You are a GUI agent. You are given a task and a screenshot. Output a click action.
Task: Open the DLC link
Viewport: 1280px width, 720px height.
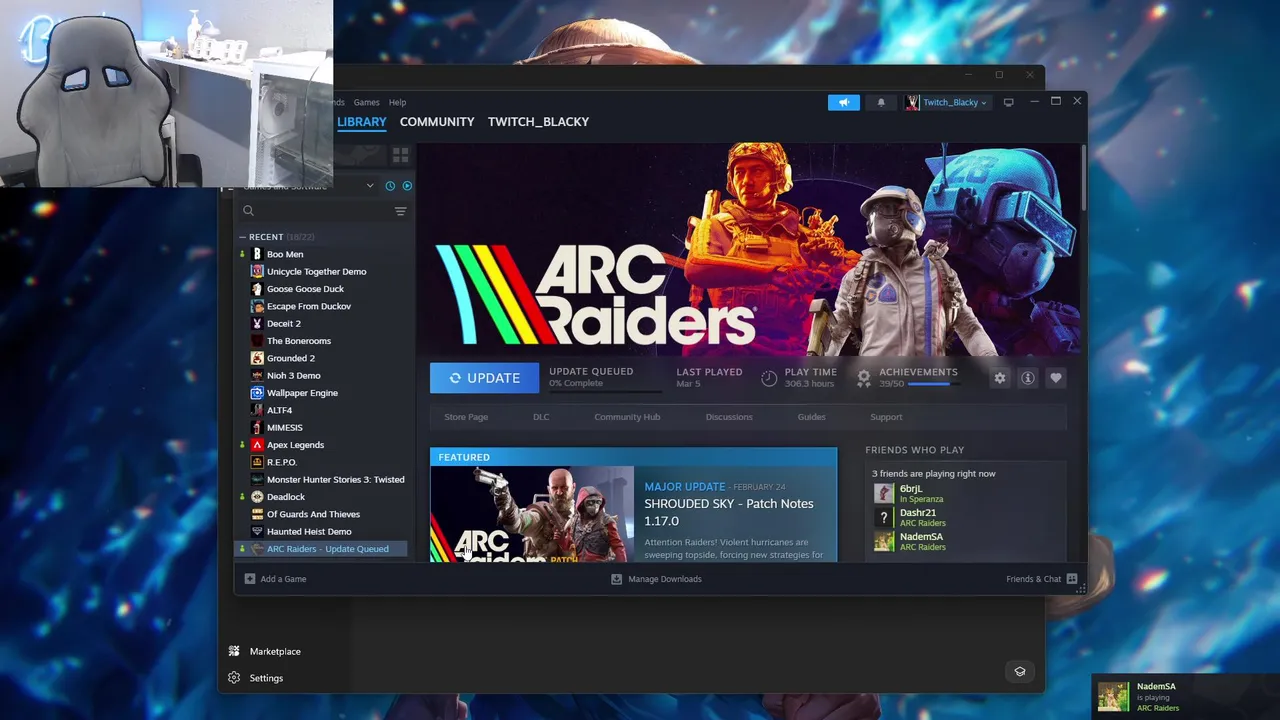pyautogui.click(x=541, y=417)
